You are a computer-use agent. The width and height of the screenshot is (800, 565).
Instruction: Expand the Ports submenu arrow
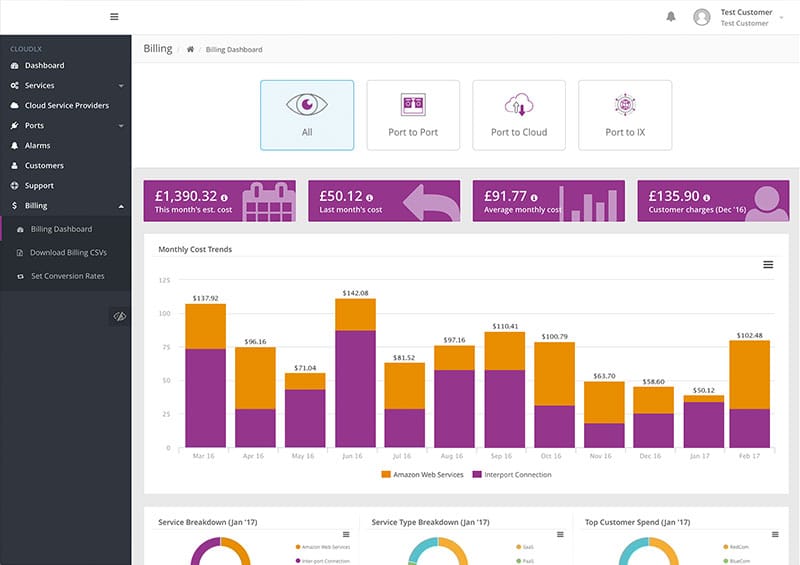pos(121,126)
